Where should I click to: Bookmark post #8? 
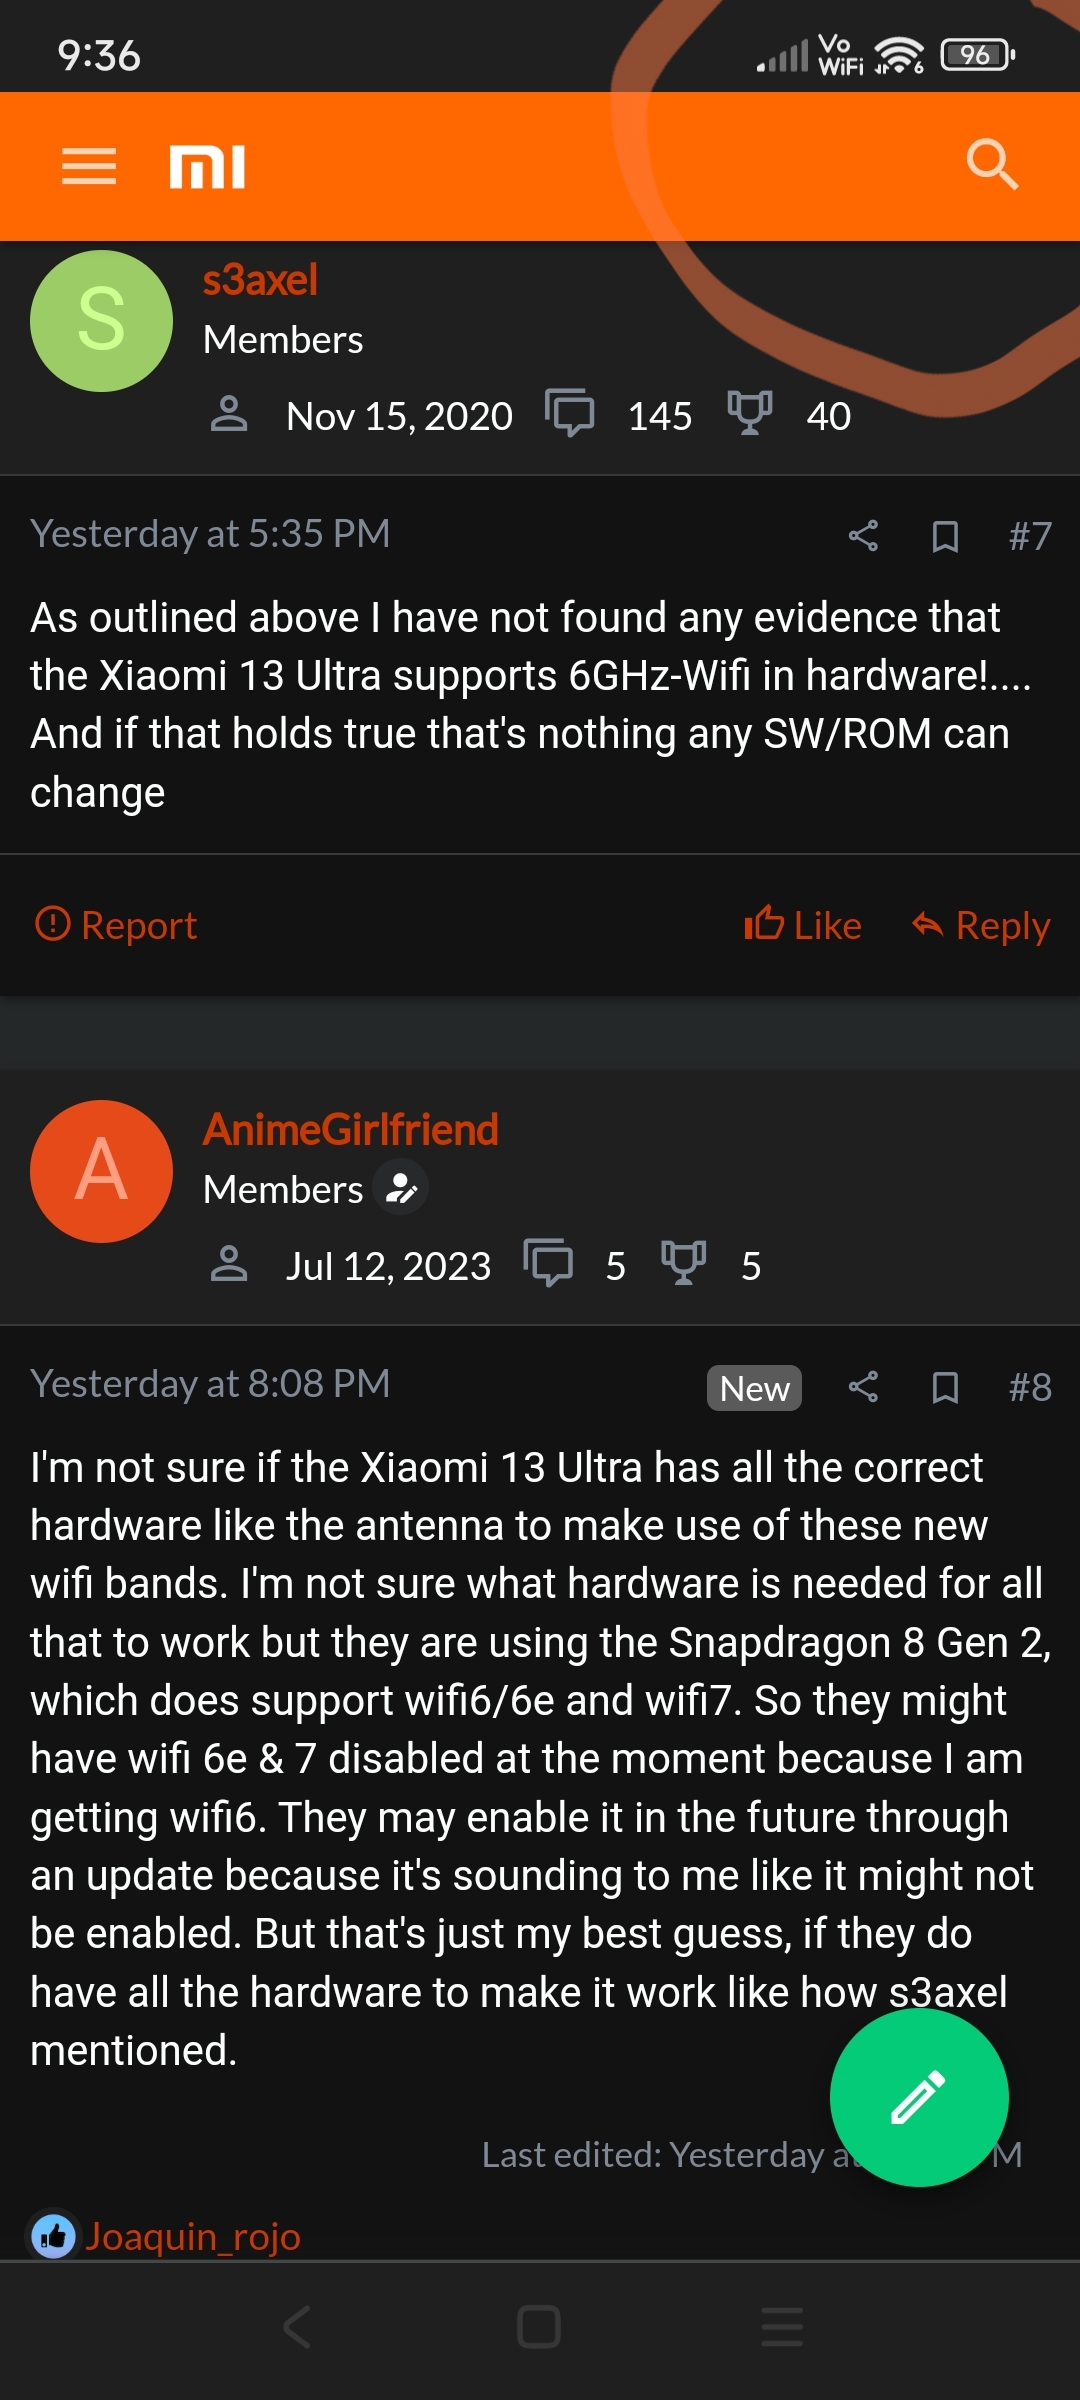pos(945,1387)
